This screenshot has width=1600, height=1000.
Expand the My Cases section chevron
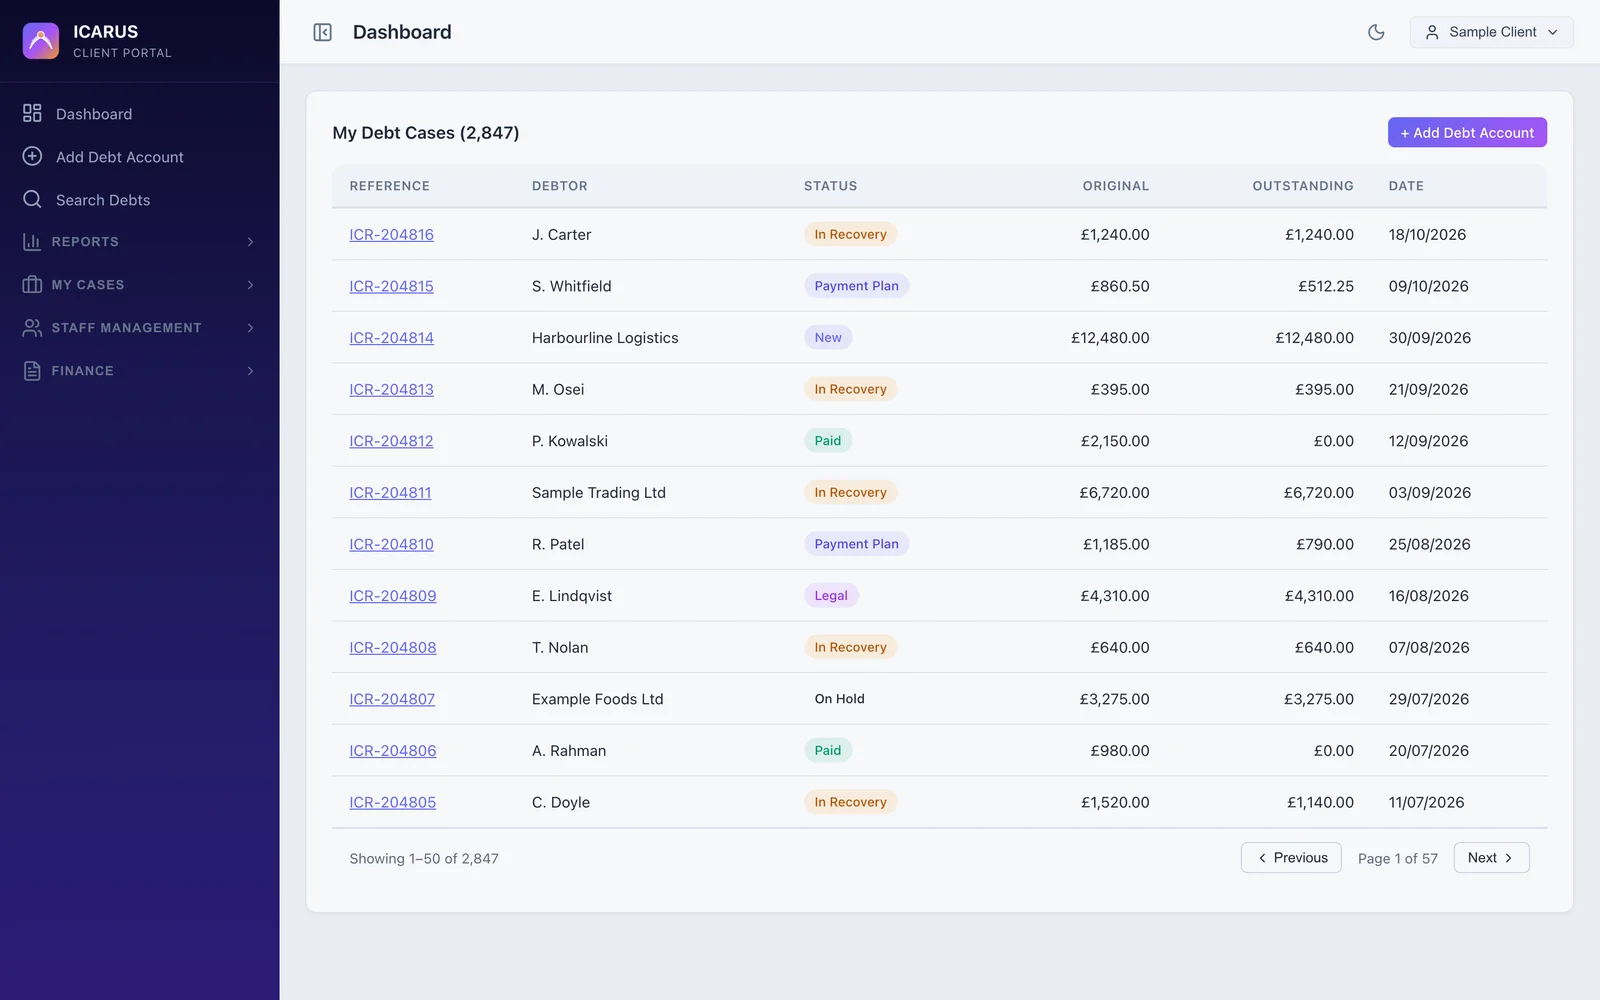pos(250,285)
